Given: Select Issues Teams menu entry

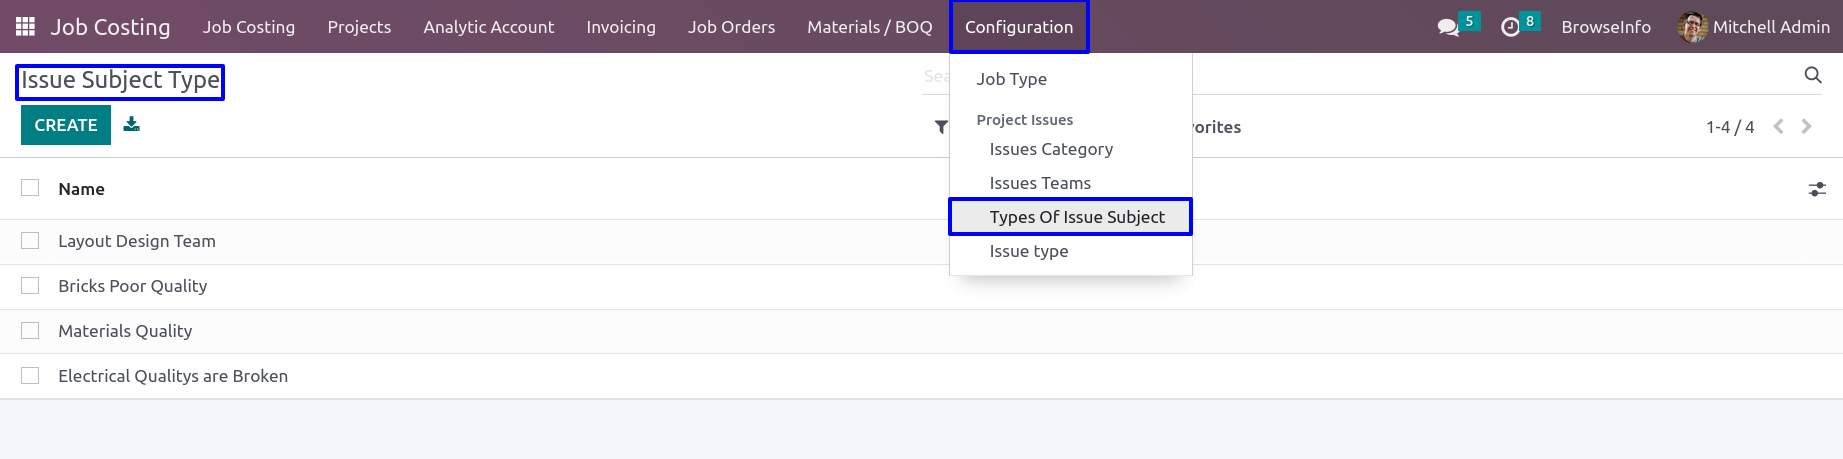Looking at the screenshot, I should (x=1070, y=183).
